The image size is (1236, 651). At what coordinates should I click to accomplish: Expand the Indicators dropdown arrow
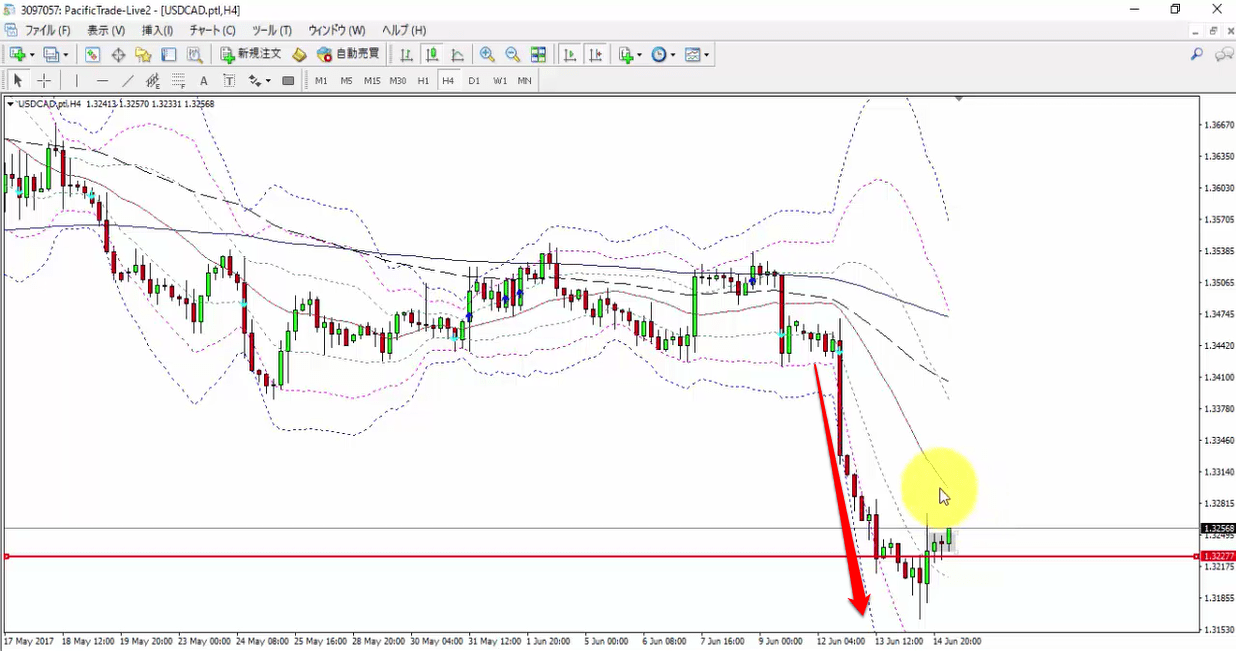pyautogui.click(x=640, y=55)
